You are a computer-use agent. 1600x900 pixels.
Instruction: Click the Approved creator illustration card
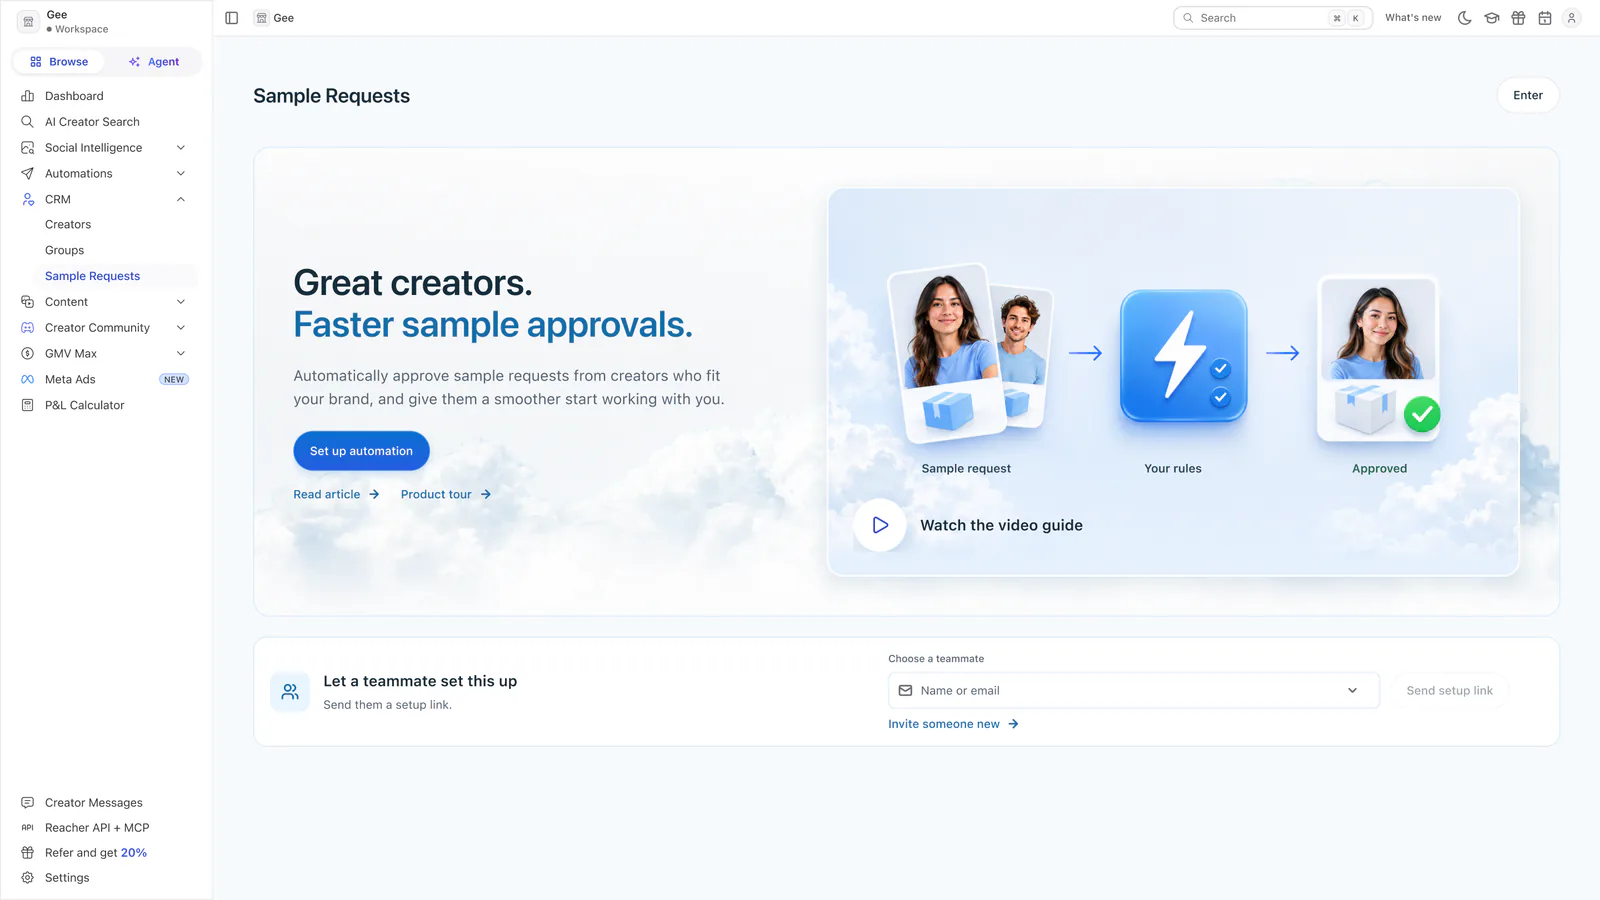[x=1379, y=358]
